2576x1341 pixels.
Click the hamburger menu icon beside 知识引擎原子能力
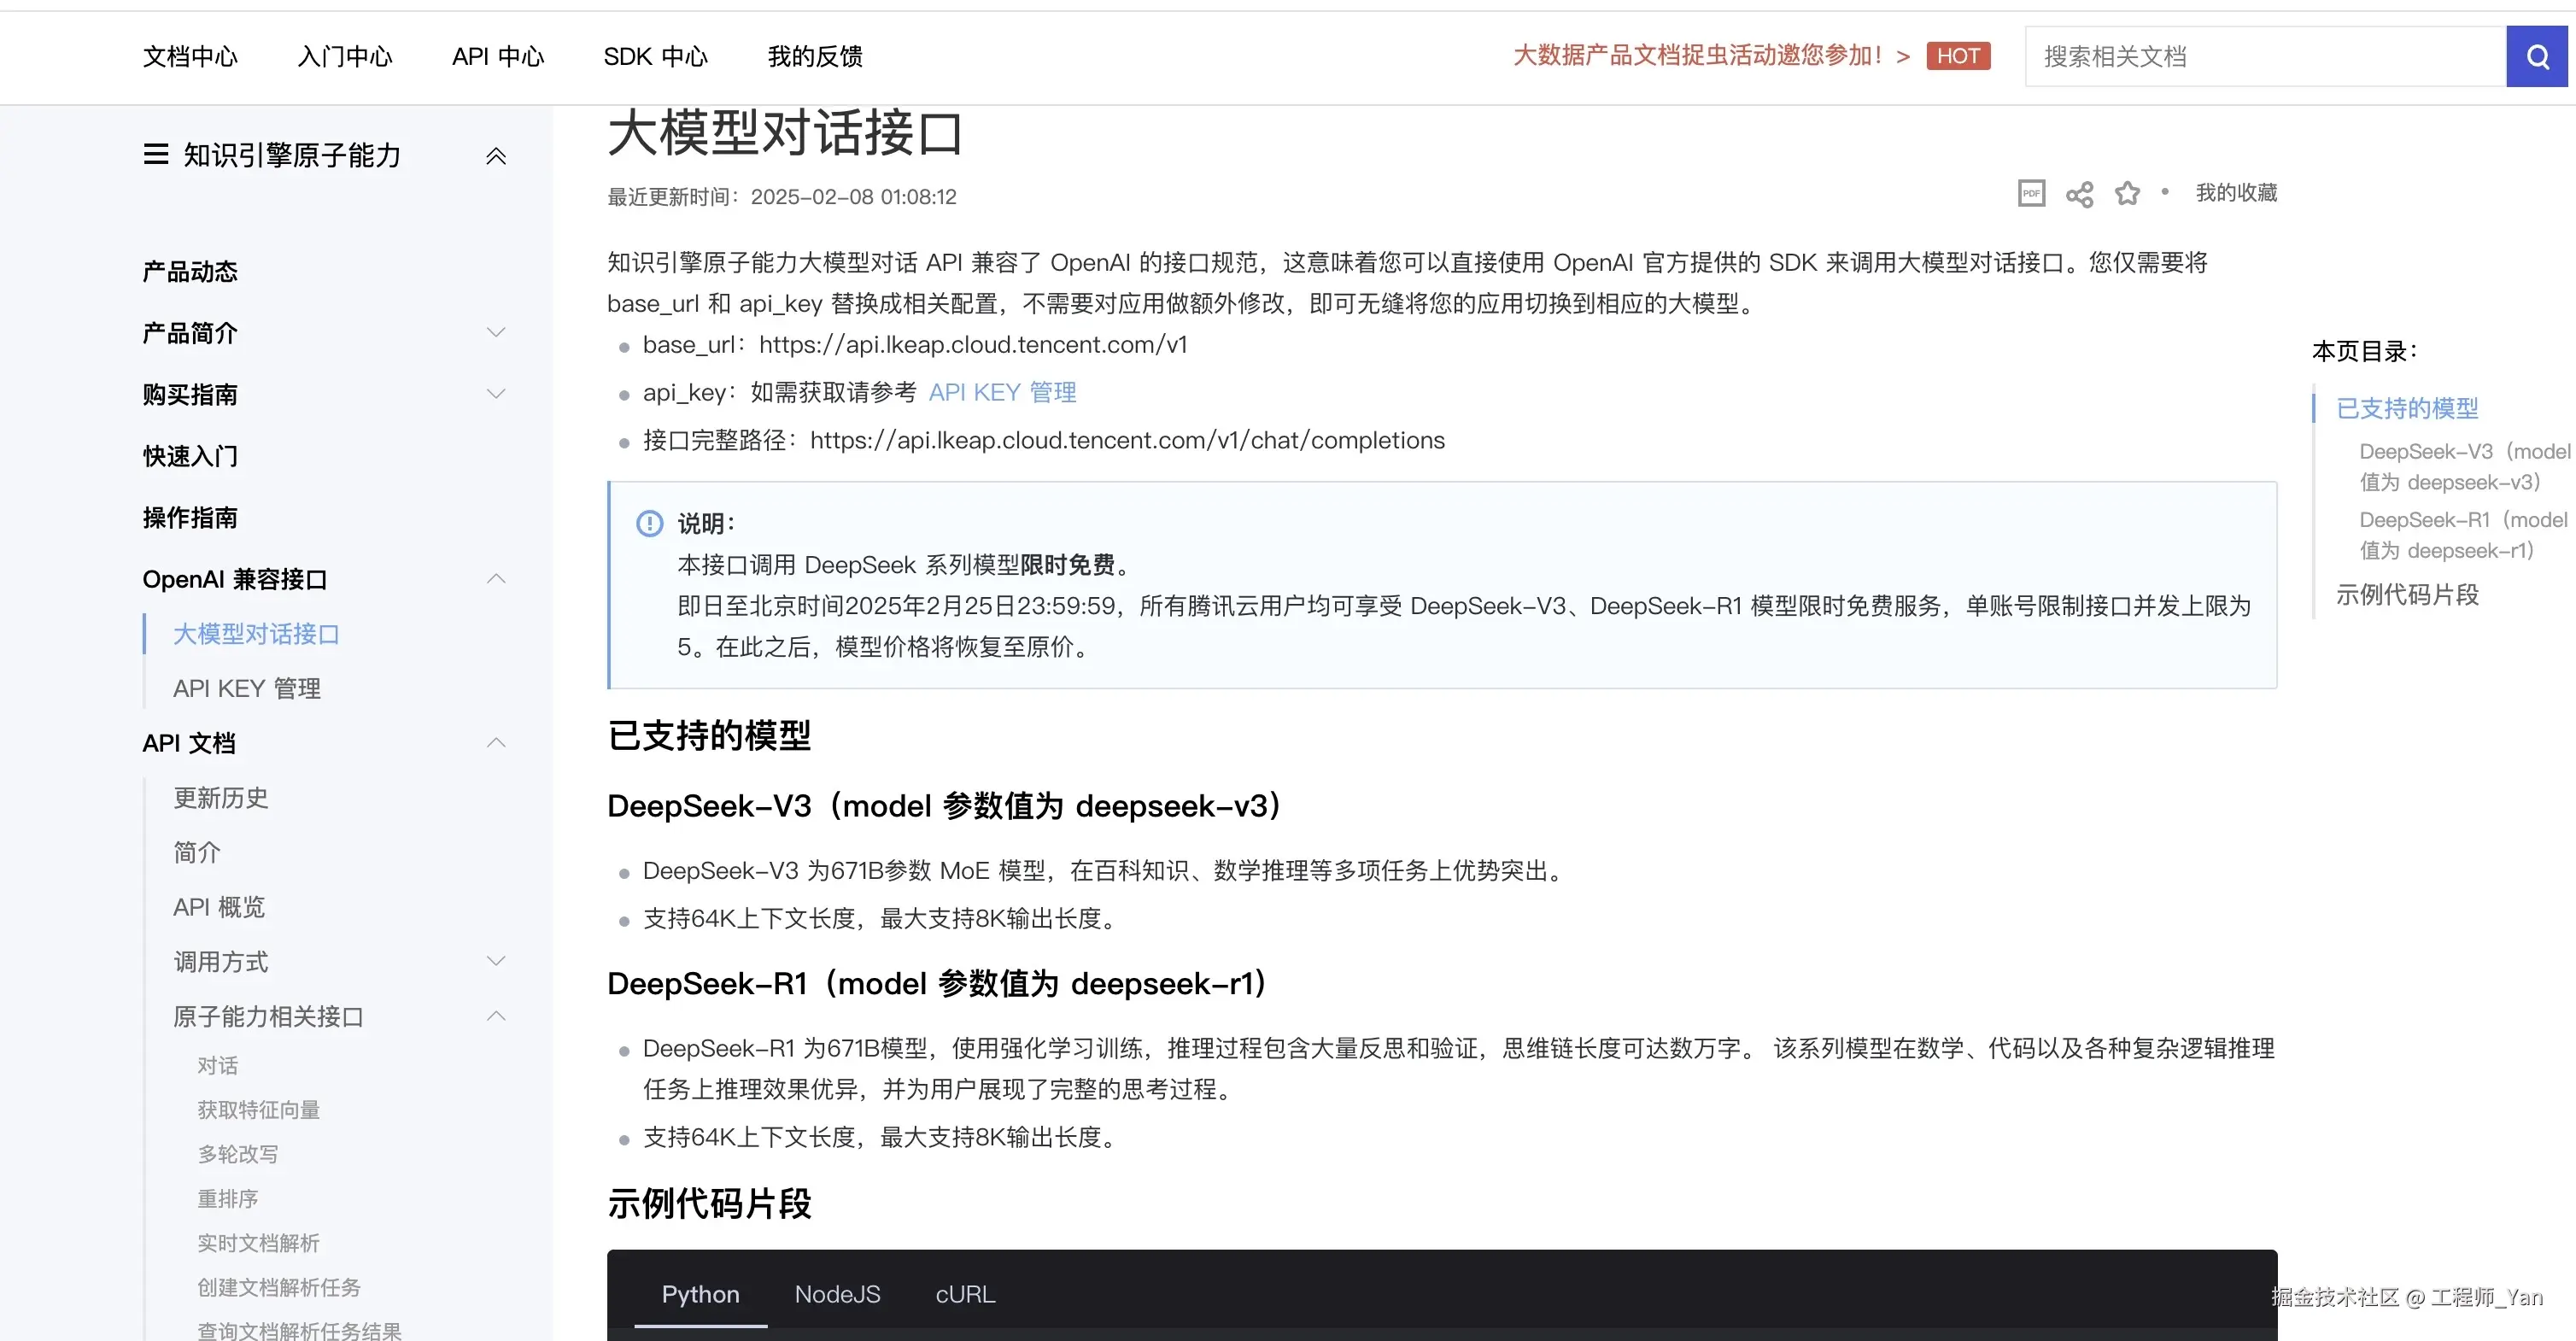tap(156, 155)
